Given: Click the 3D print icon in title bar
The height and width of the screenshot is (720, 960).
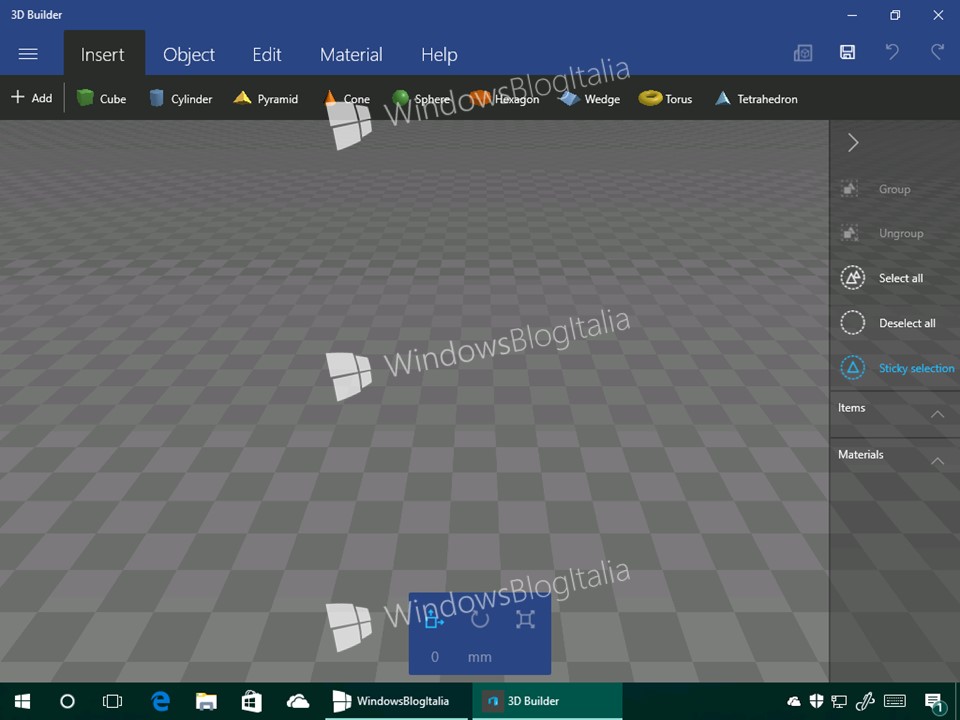Looking at the screenshot, I should pos(803,53).
